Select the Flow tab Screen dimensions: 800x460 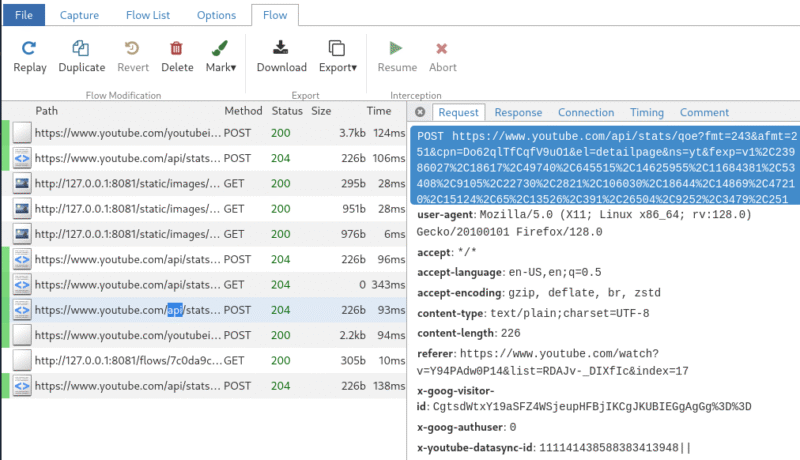click(x=275, y=15)
